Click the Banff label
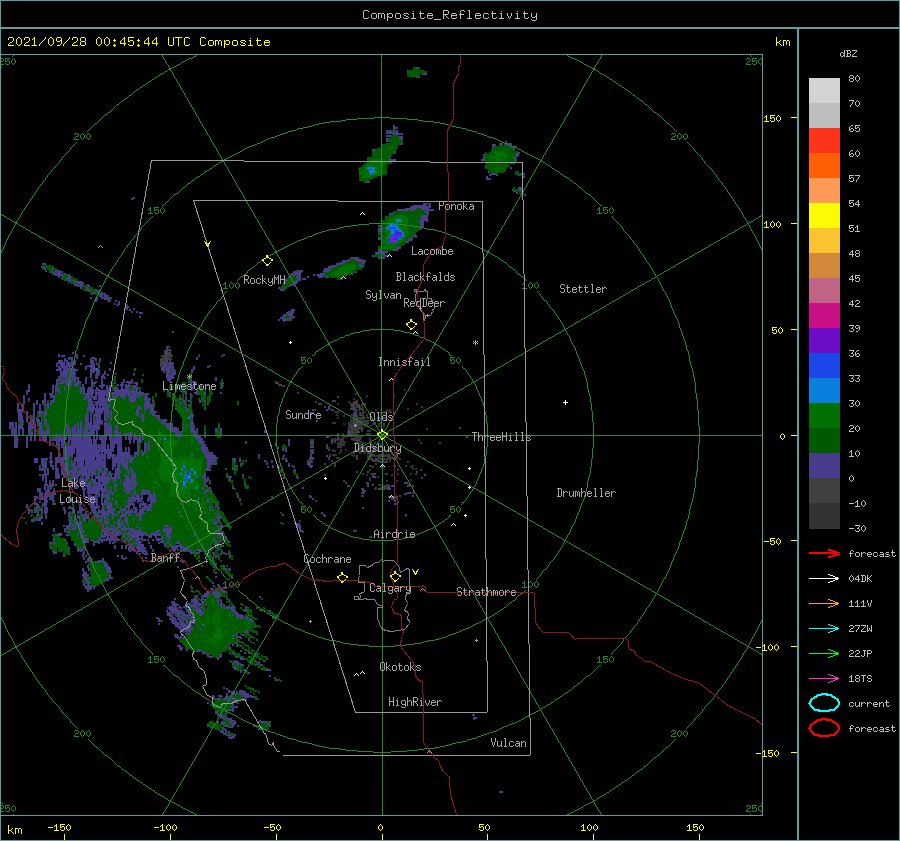Image resolution: width=900 pixels, height=841 pixels. [x=165, y=557]
